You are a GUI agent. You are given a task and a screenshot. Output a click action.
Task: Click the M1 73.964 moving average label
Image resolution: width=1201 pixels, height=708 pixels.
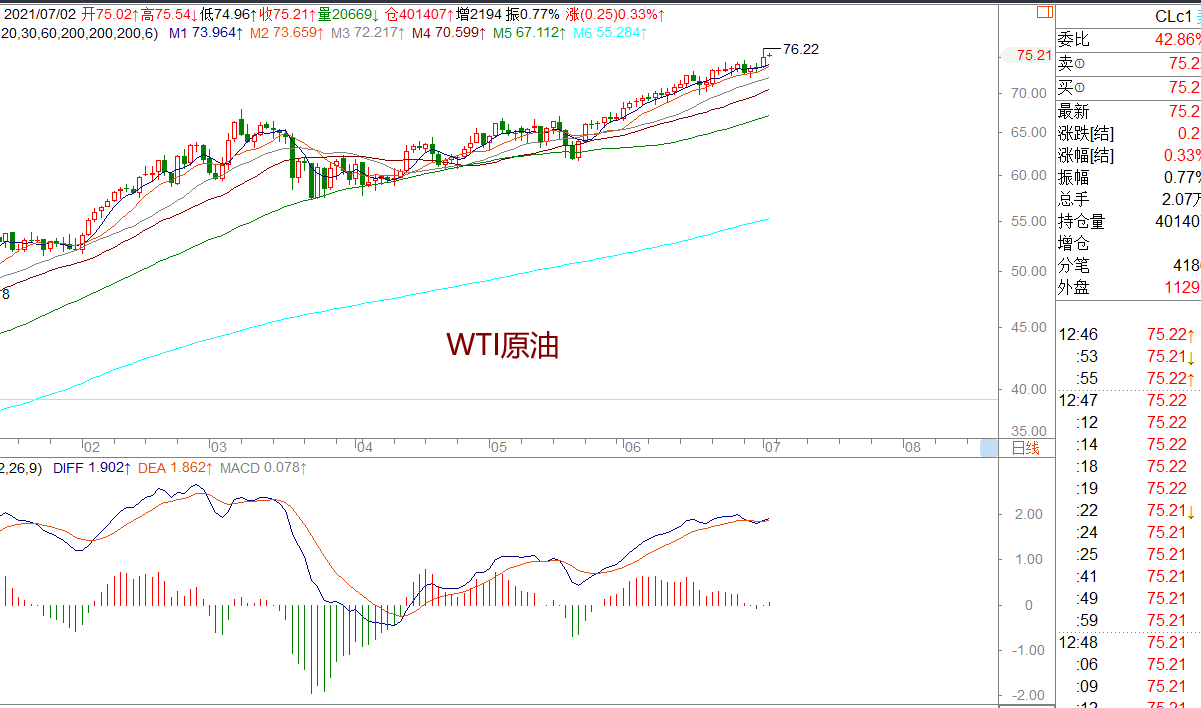(x=207, y=33)
